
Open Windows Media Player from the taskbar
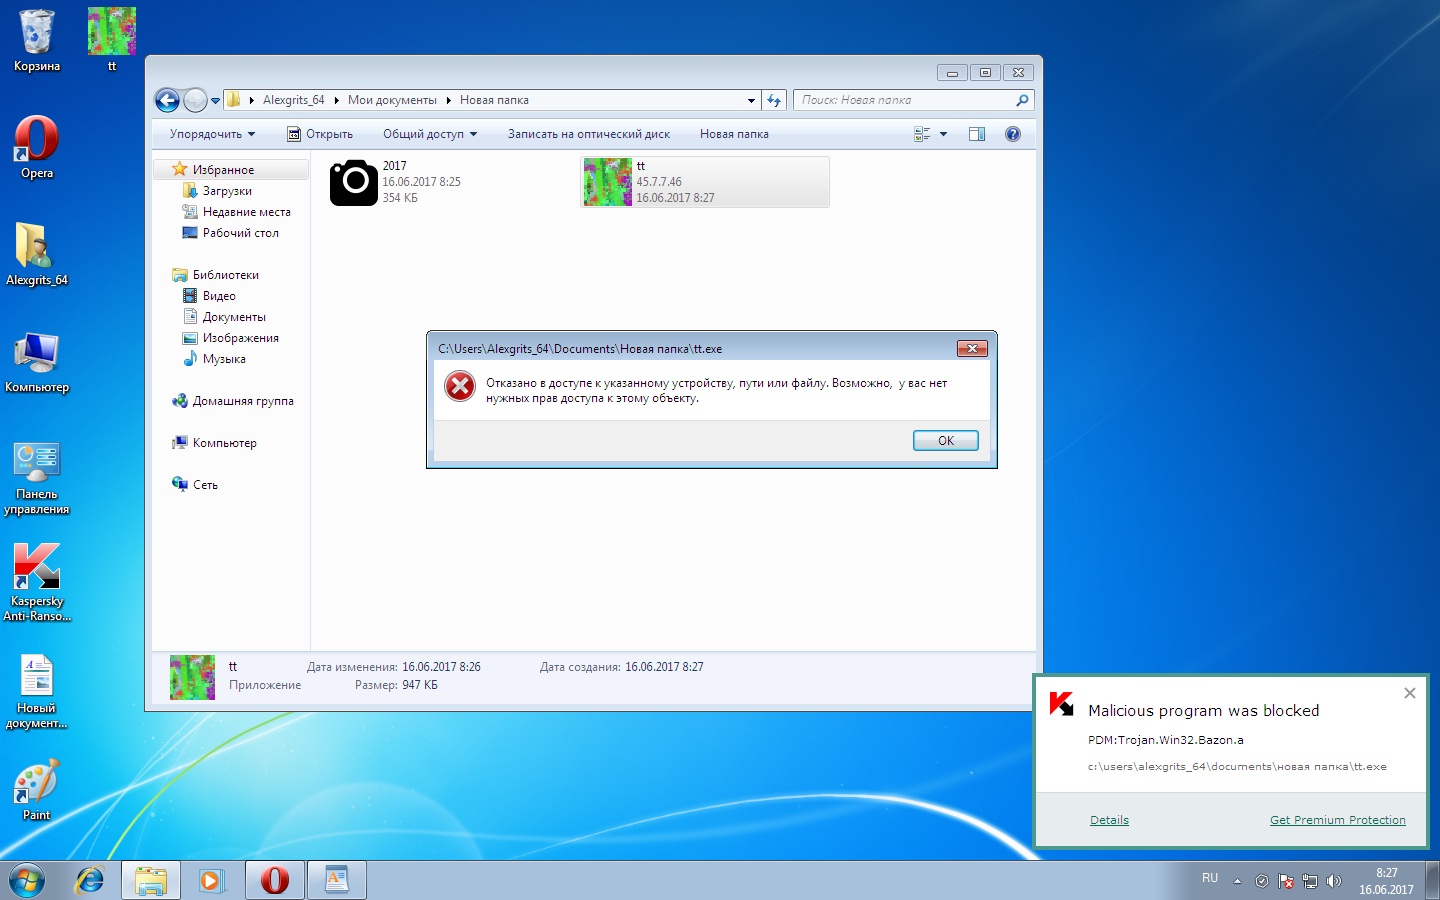(x=212, y=880)
